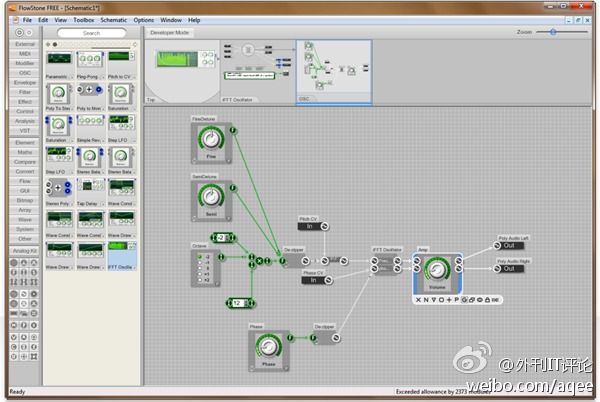Click the multiply node before the De-clipper
The width and height of the screenshot is (600, 402).
click(x=259, y=261)
